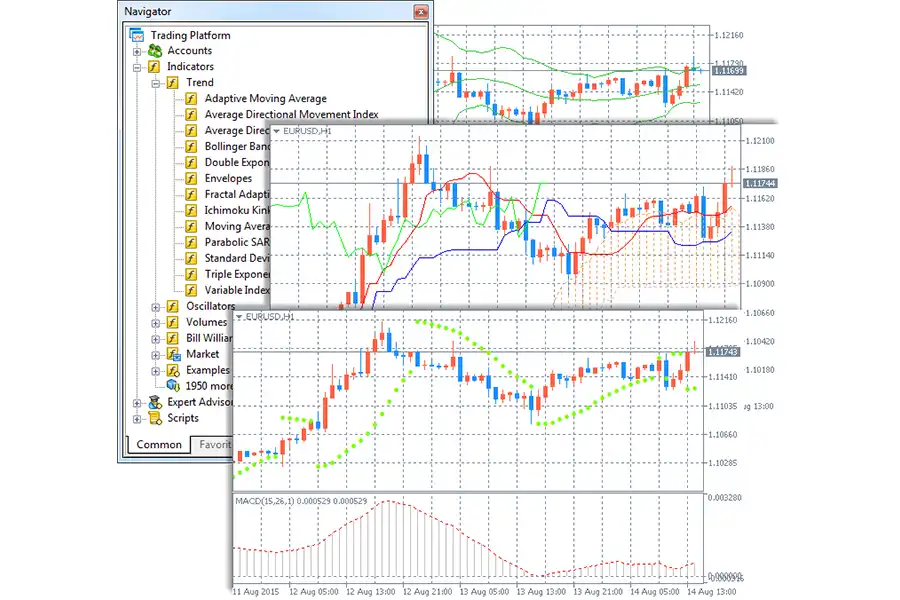Click the 11 Aug 2015 time axis label

point(256,591)
